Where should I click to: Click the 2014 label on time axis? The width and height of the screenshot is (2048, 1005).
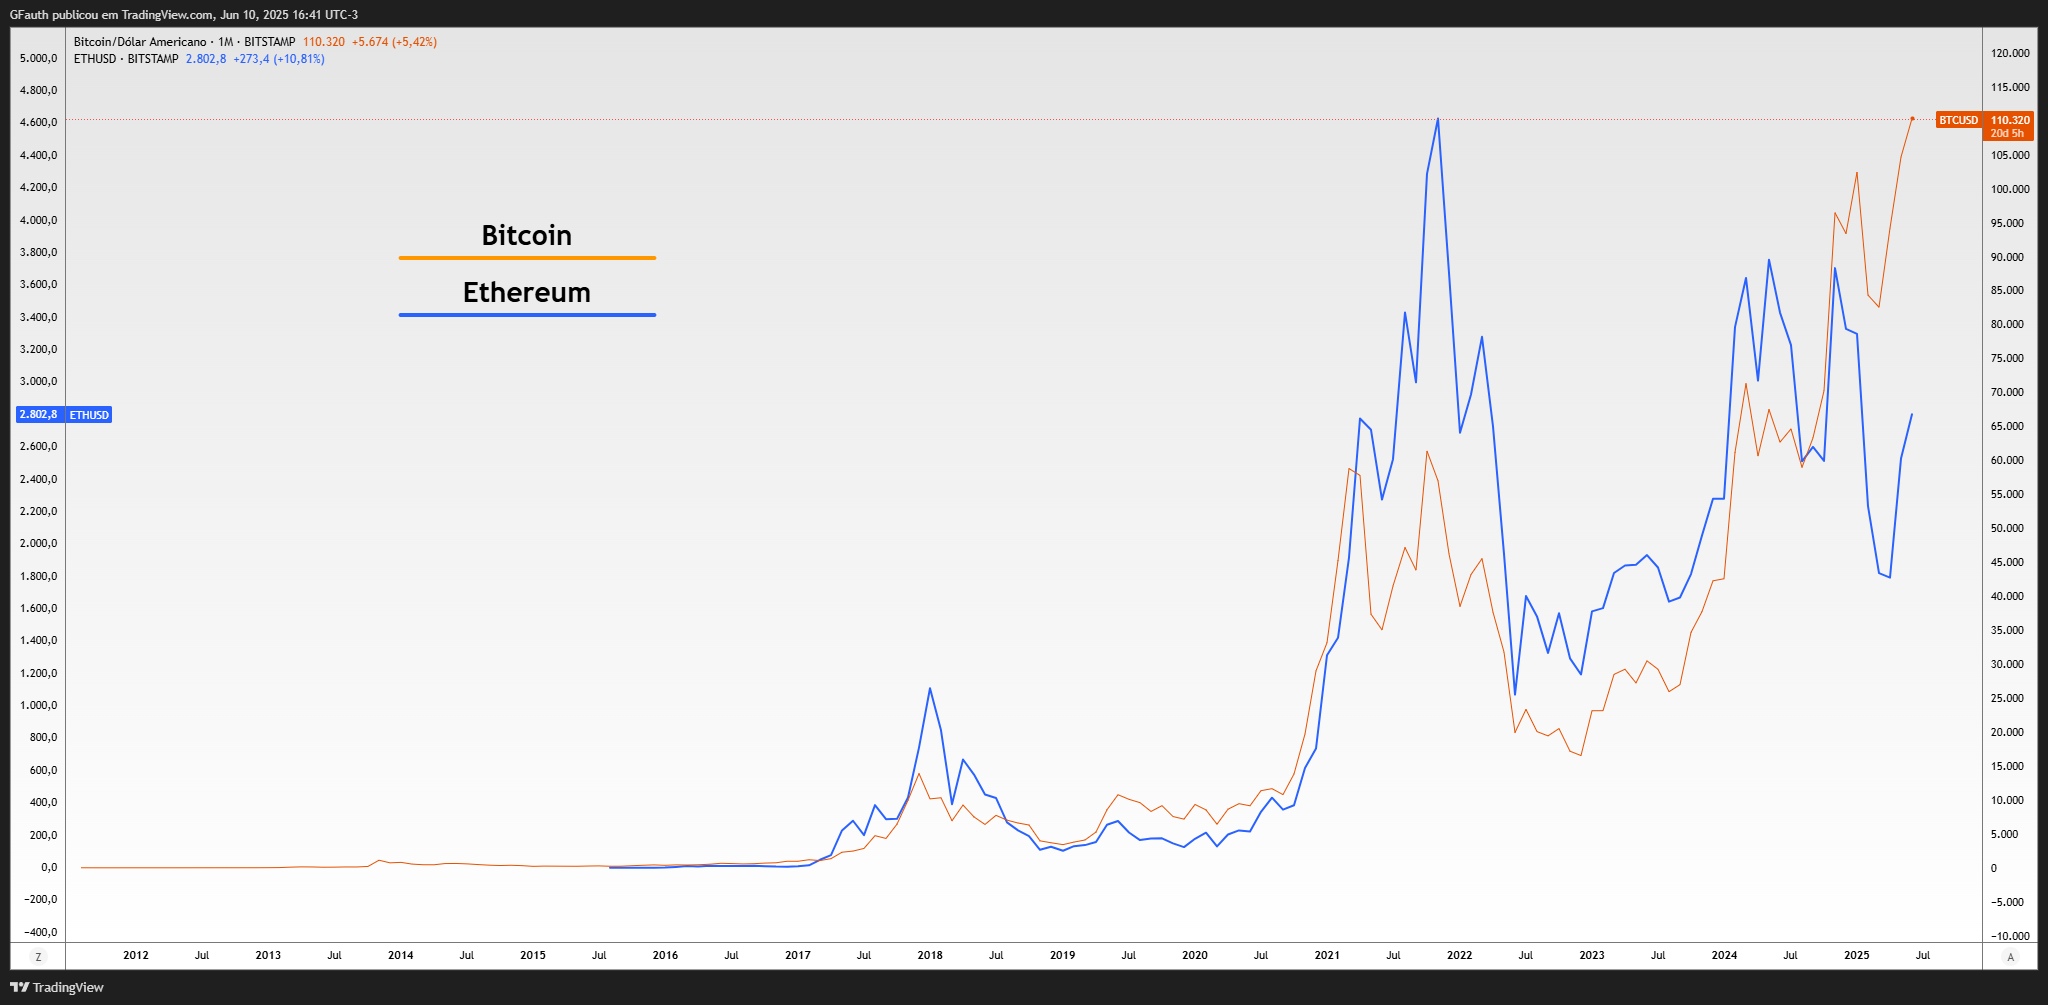[x=401, y=955]
